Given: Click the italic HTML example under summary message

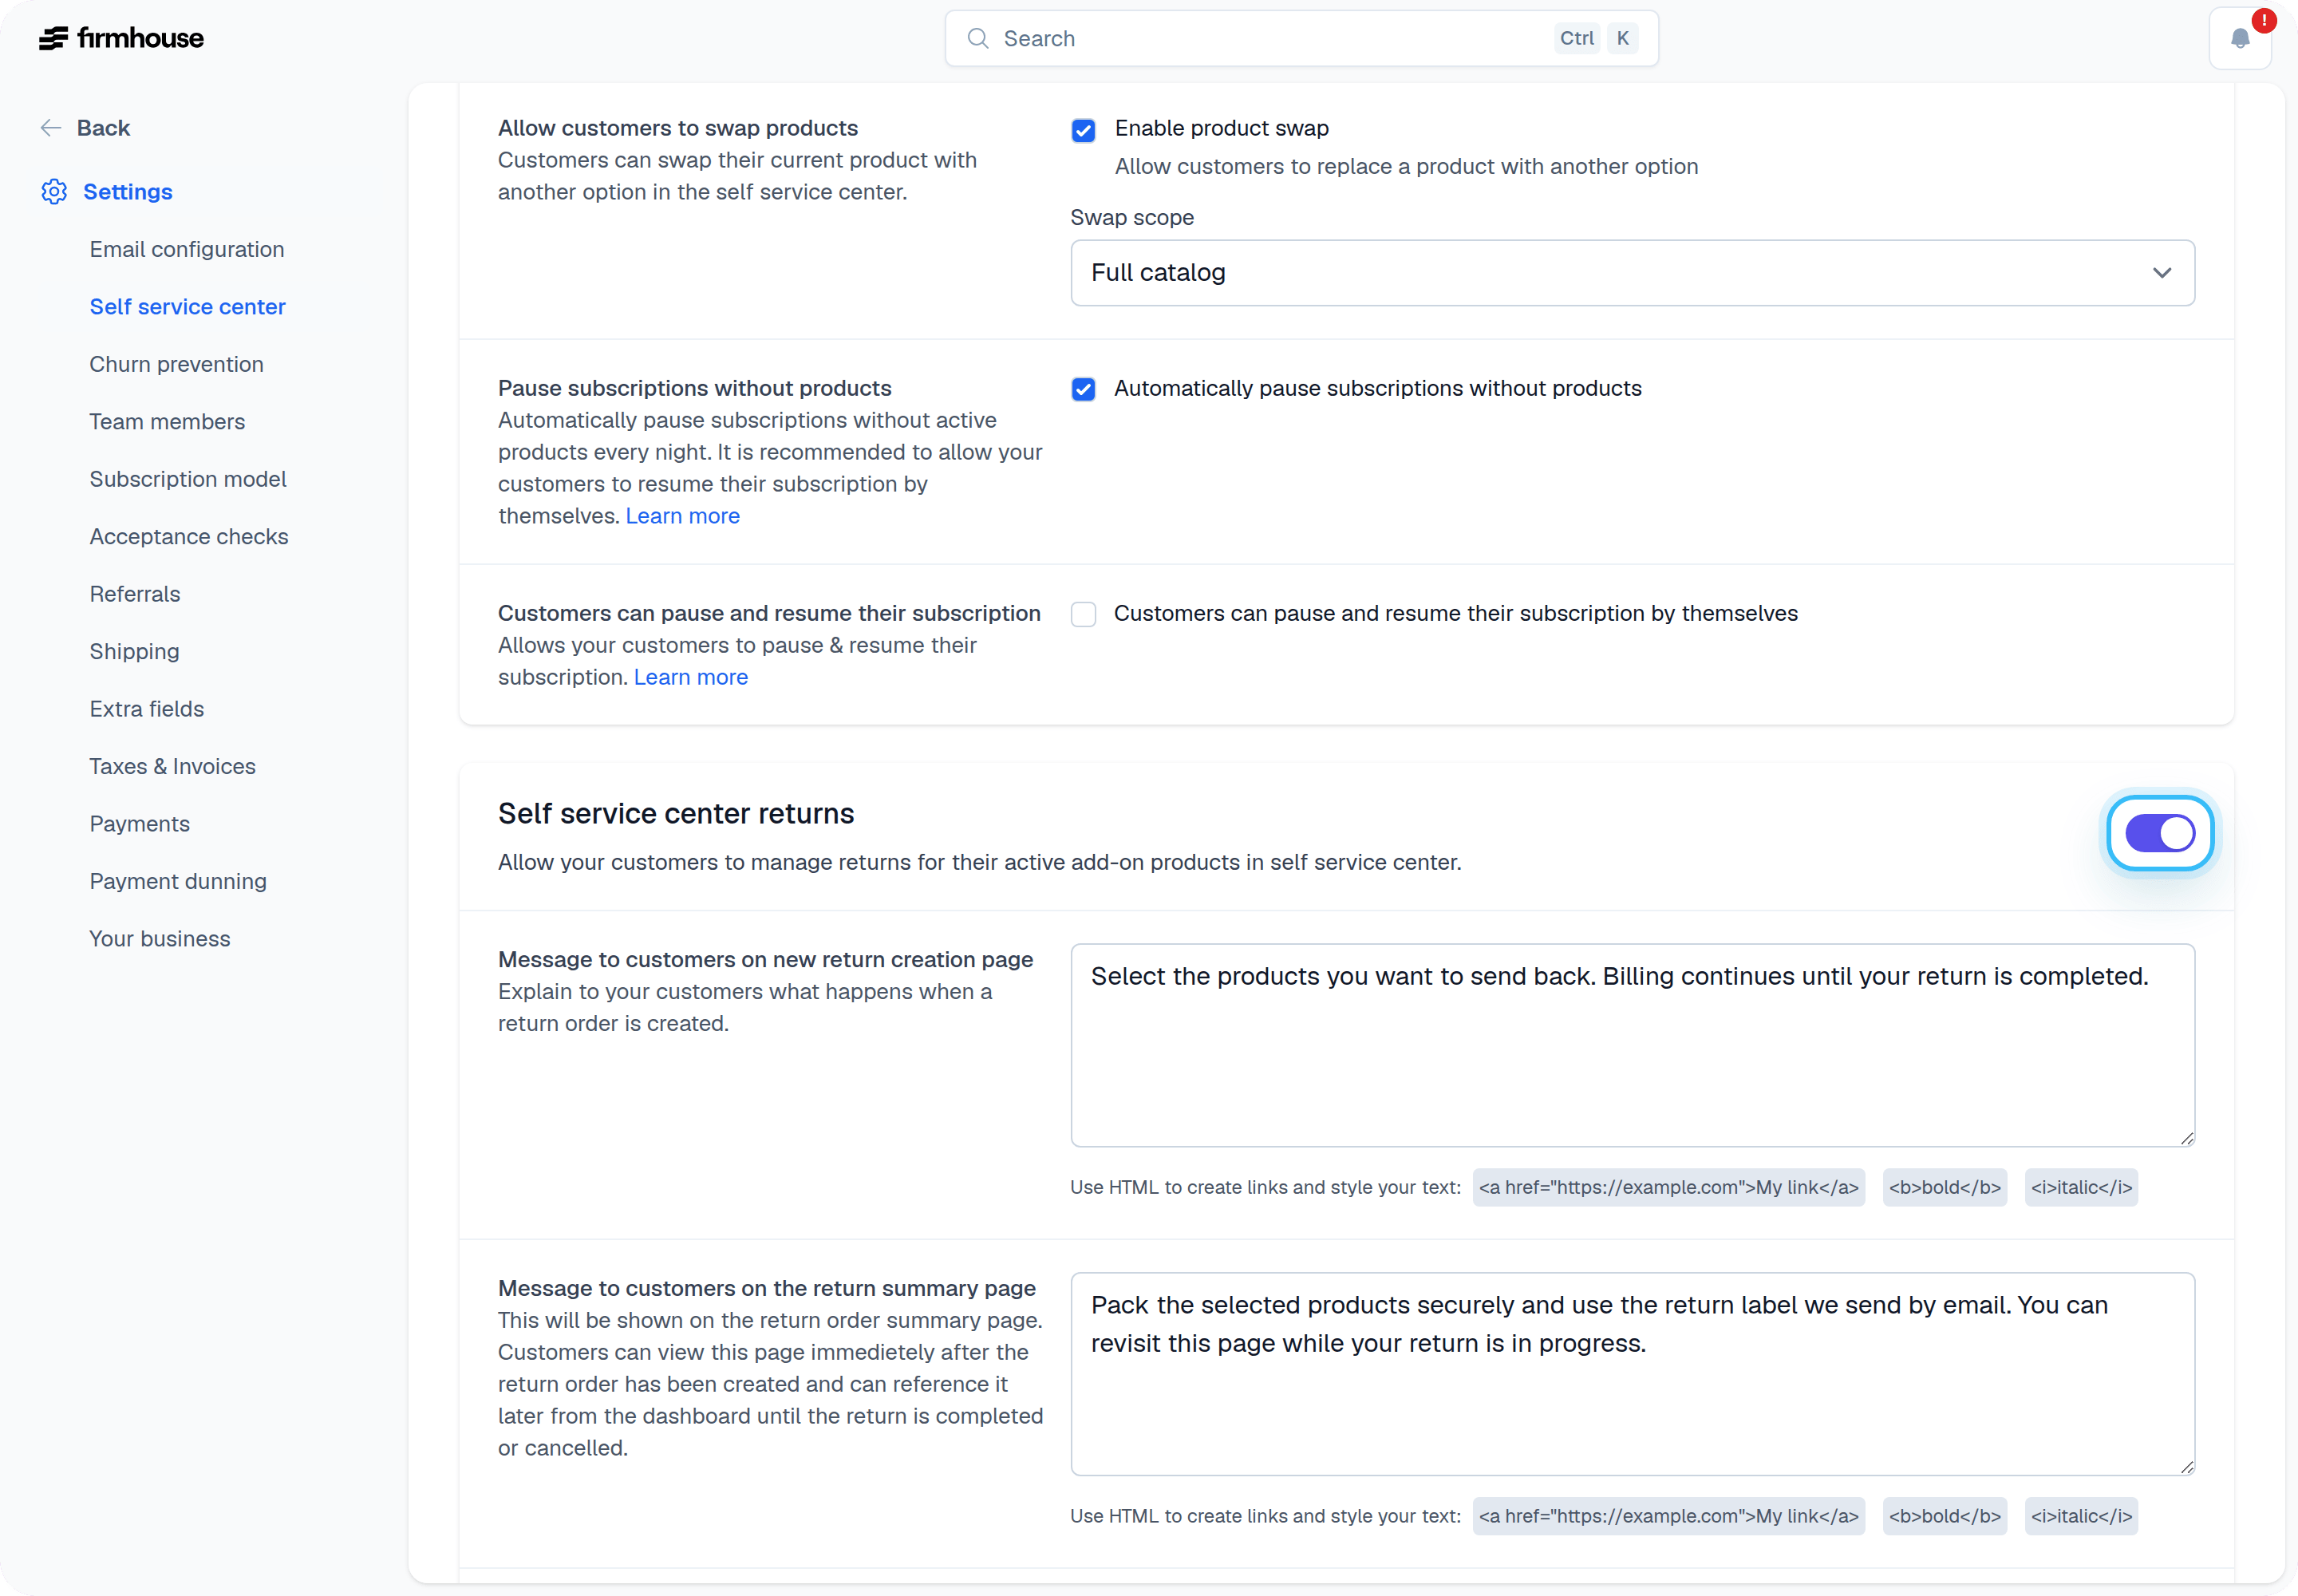Looking at the screenshot, I should pyautogui.click(x=2081, y=1516).
